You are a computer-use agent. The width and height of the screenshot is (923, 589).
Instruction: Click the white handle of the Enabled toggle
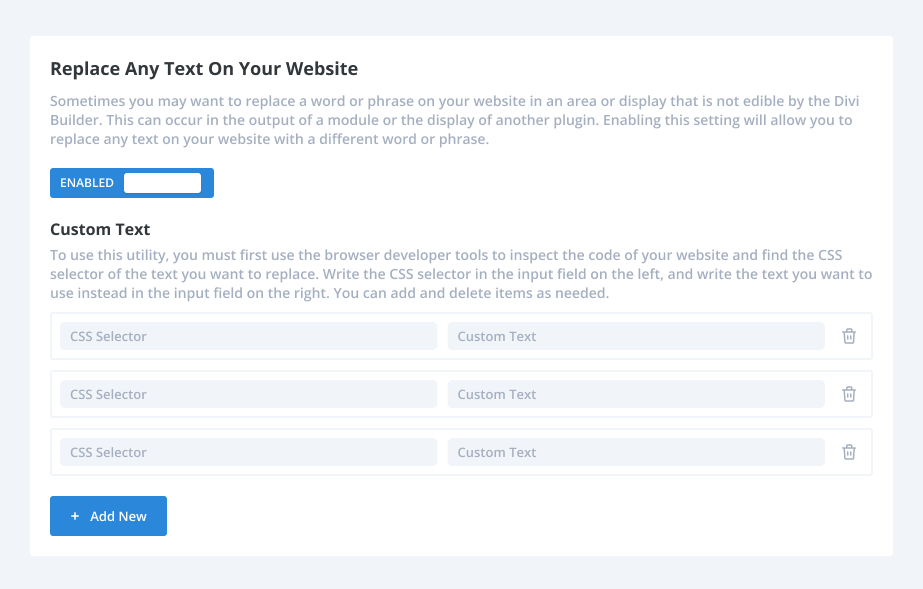[162, 183]
